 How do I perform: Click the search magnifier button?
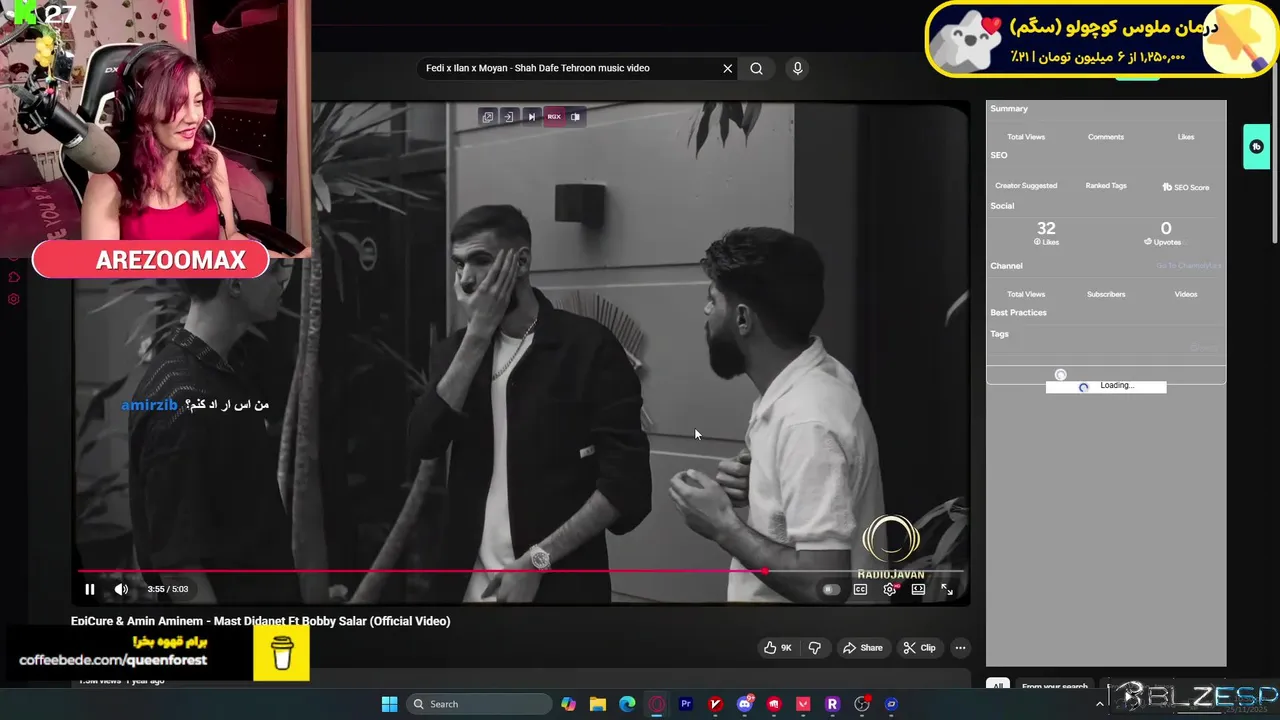click(757, 68)
